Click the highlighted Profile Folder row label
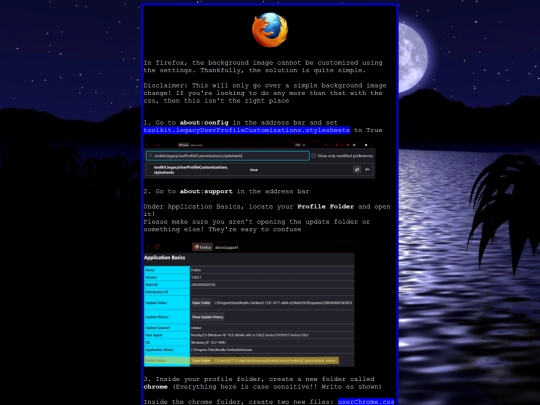 (156, 361)
